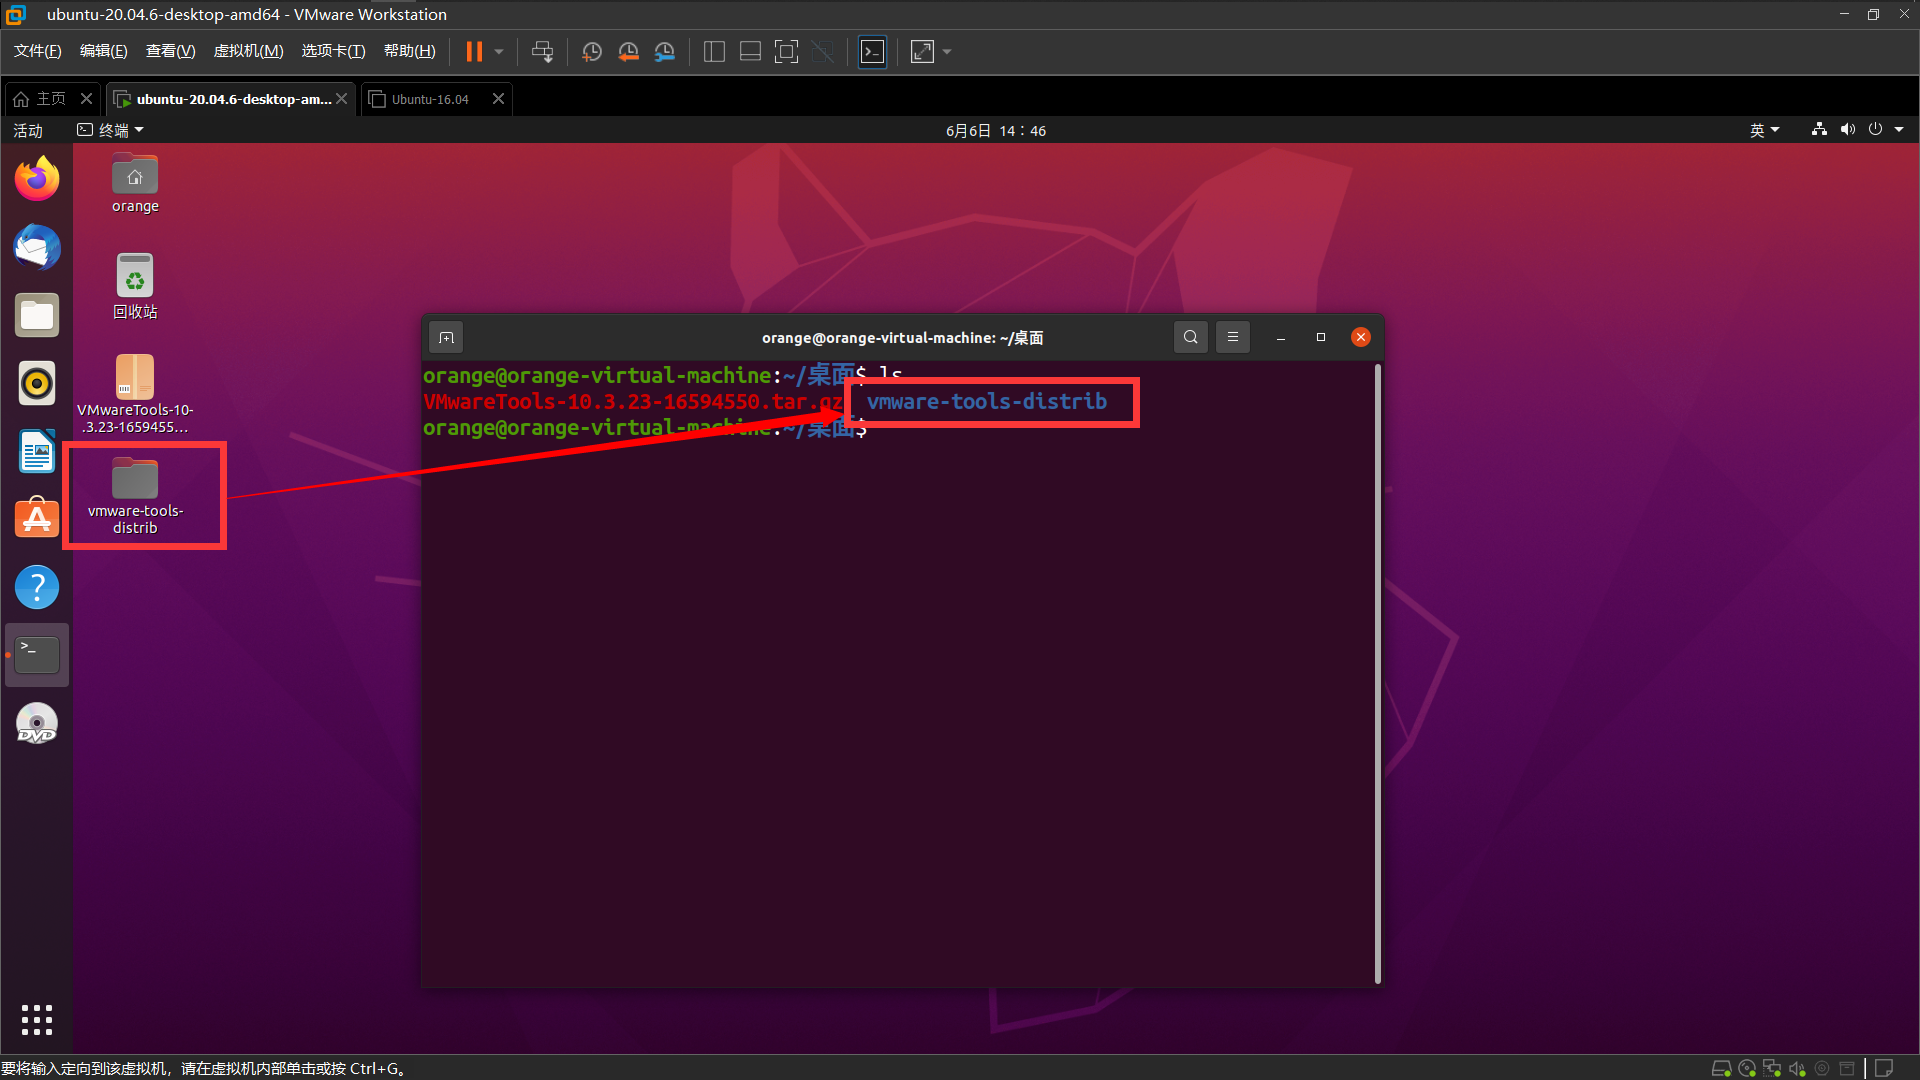Open terminal hamburger menu button
Screen dimensions: 1920x1080
point(1232,337)
